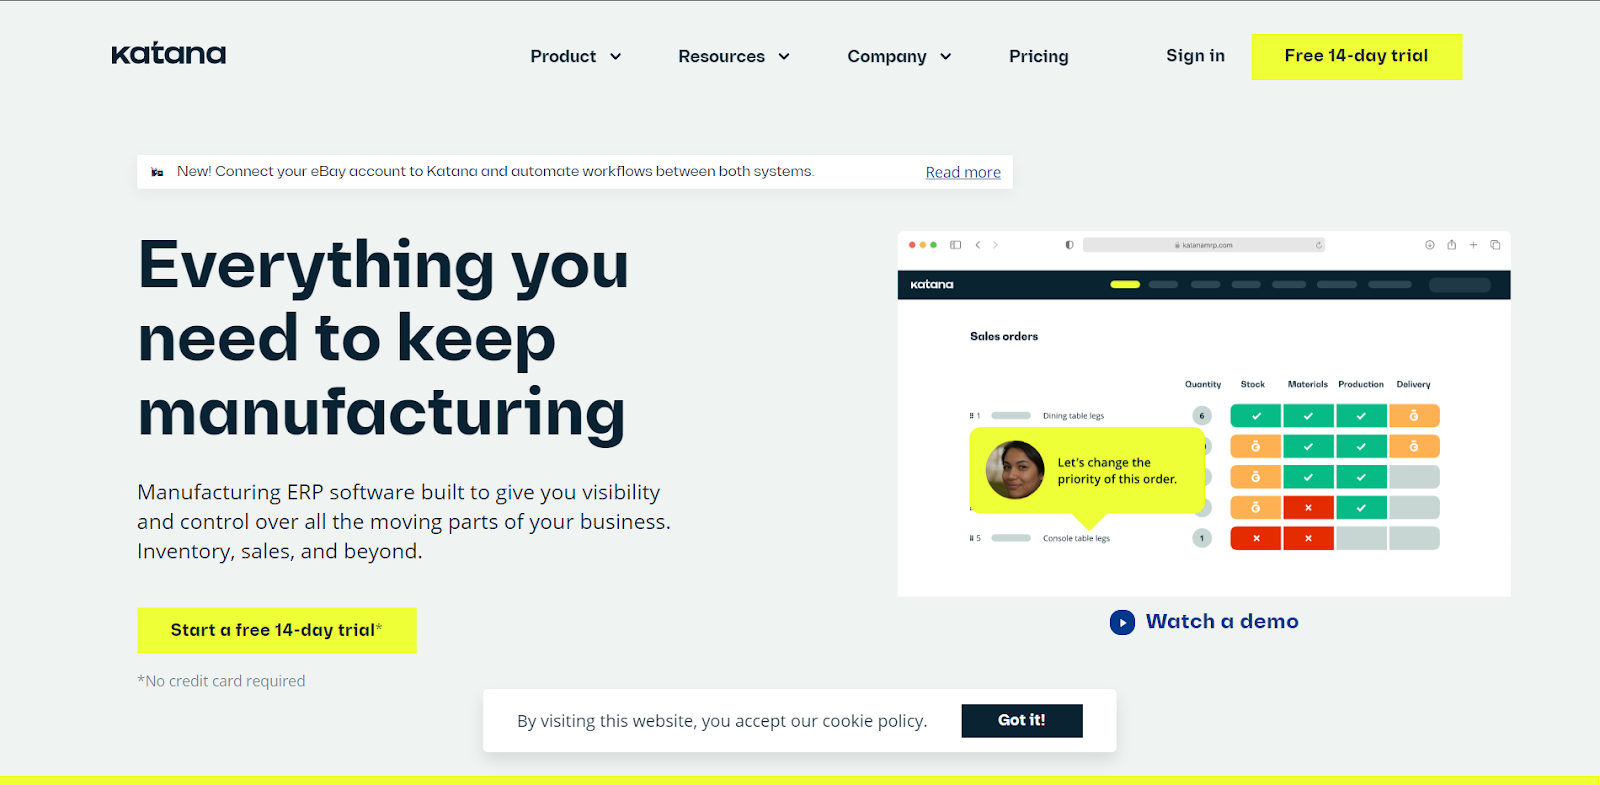Click the Katana logo in header

pos(169,54)
